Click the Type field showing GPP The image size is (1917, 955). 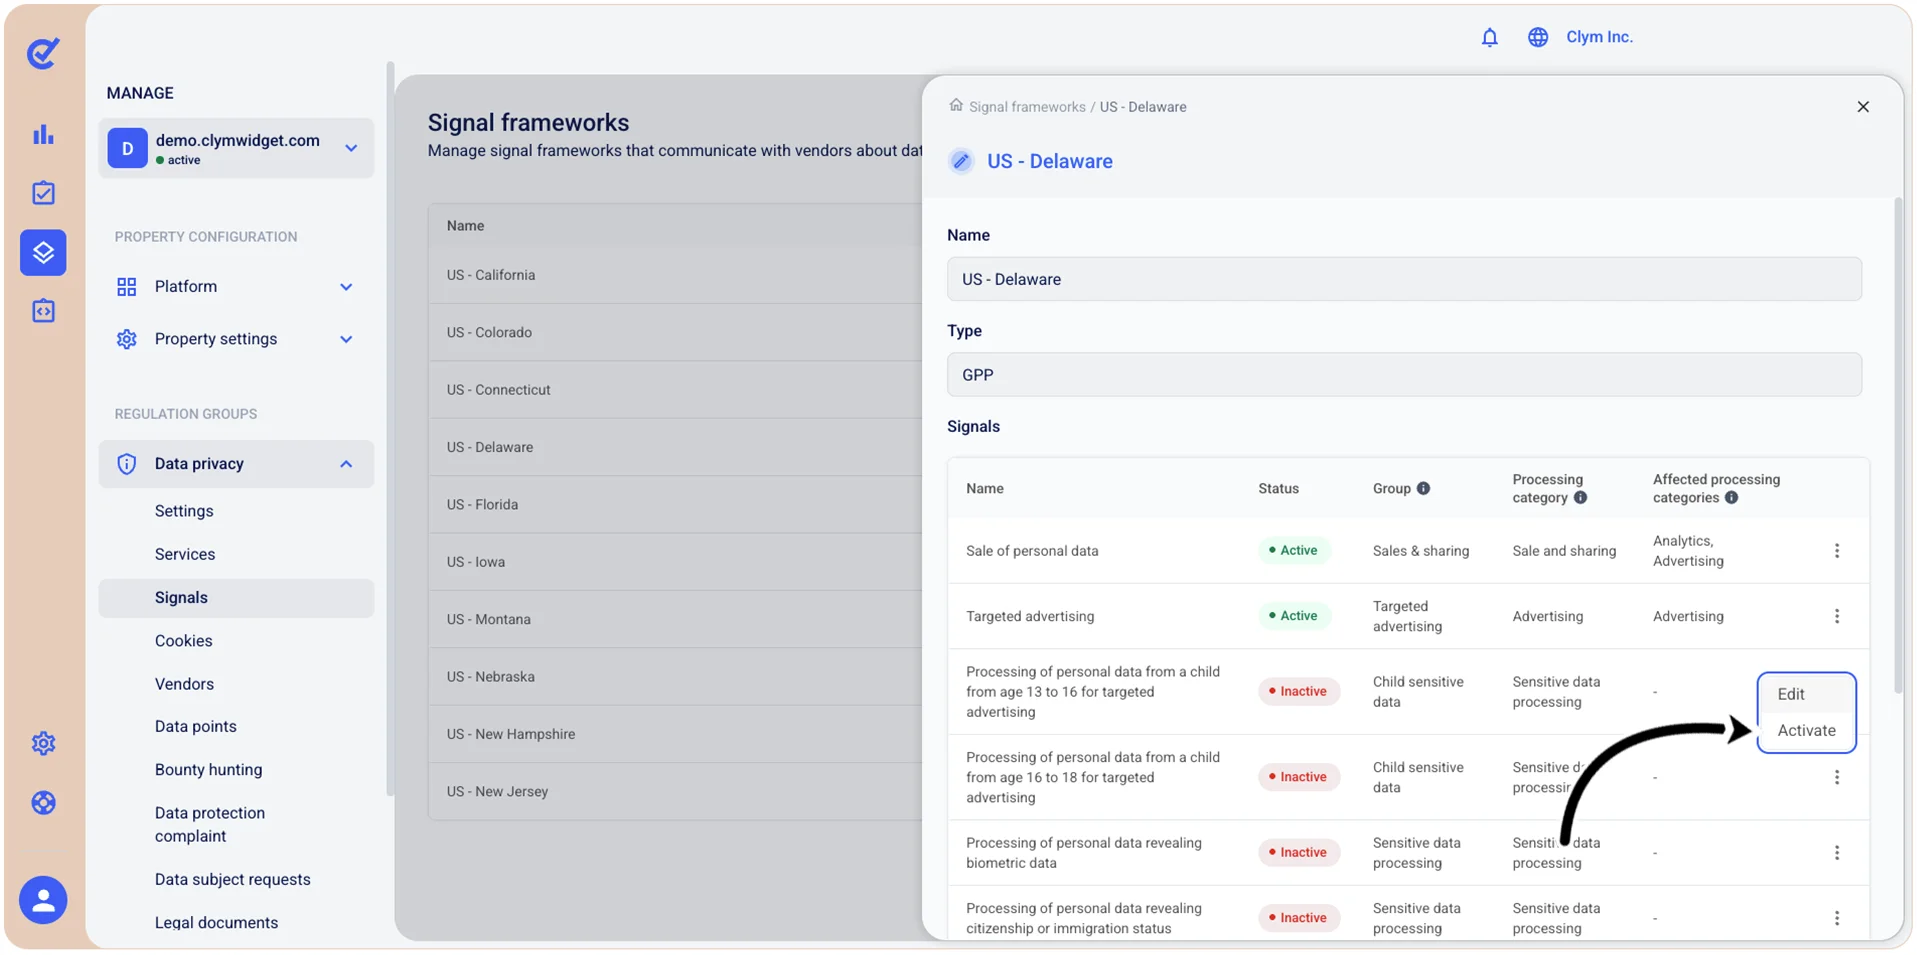pos(1404,375)
